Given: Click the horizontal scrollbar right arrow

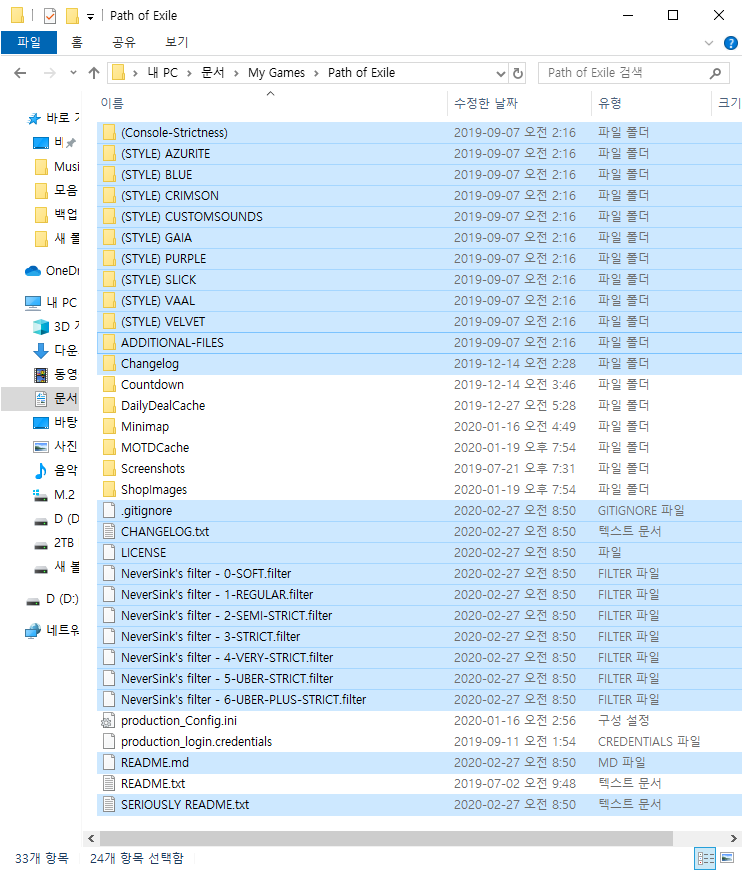Looking at the screenshot, I should coord(734,838).
